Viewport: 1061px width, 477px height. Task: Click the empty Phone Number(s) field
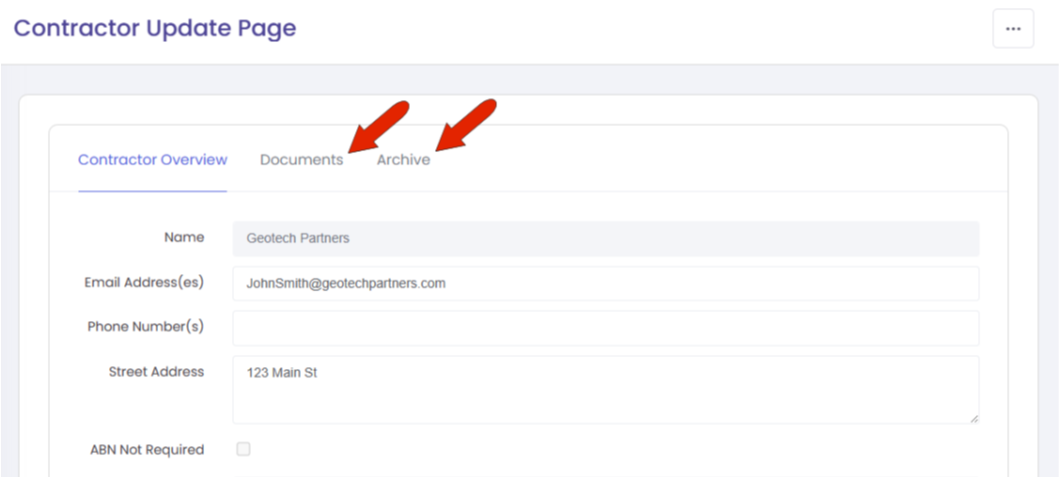point(606,328)
